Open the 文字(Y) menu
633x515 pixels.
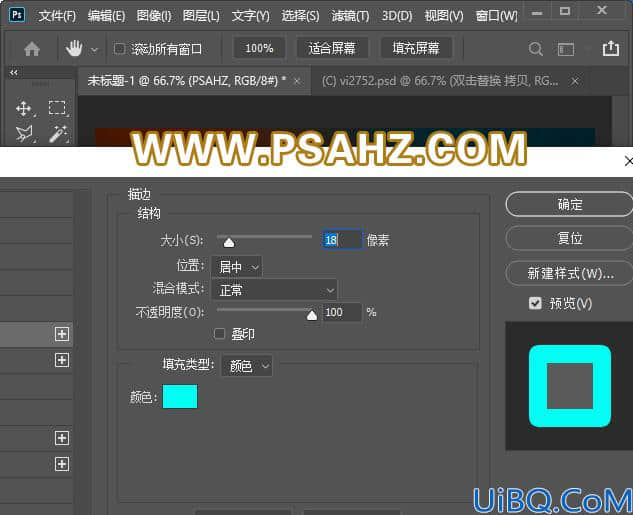(250, 16)
